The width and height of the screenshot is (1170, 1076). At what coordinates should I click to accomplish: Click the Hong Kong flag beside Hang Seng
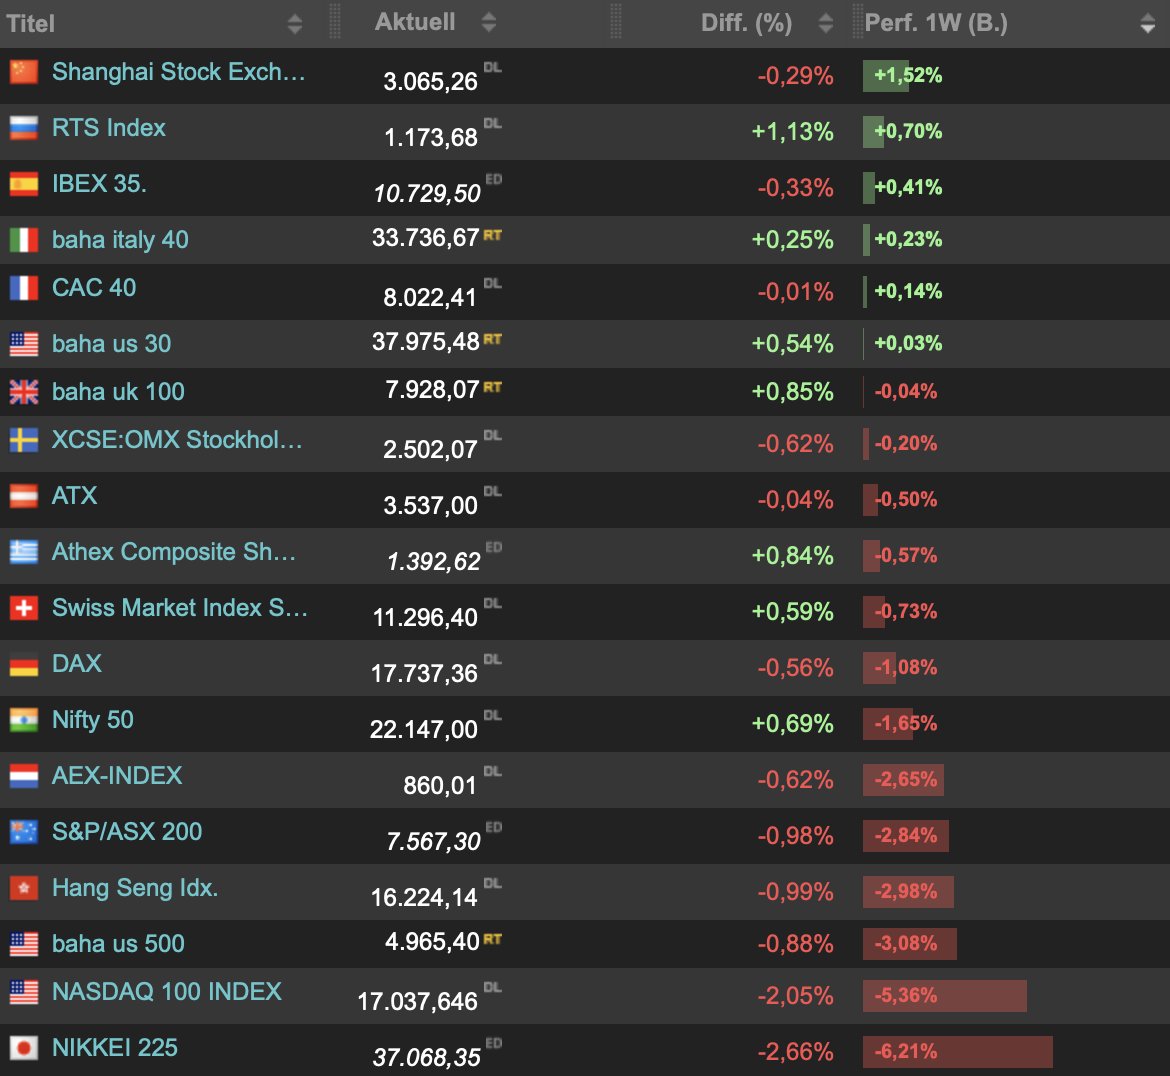point(24,888)
